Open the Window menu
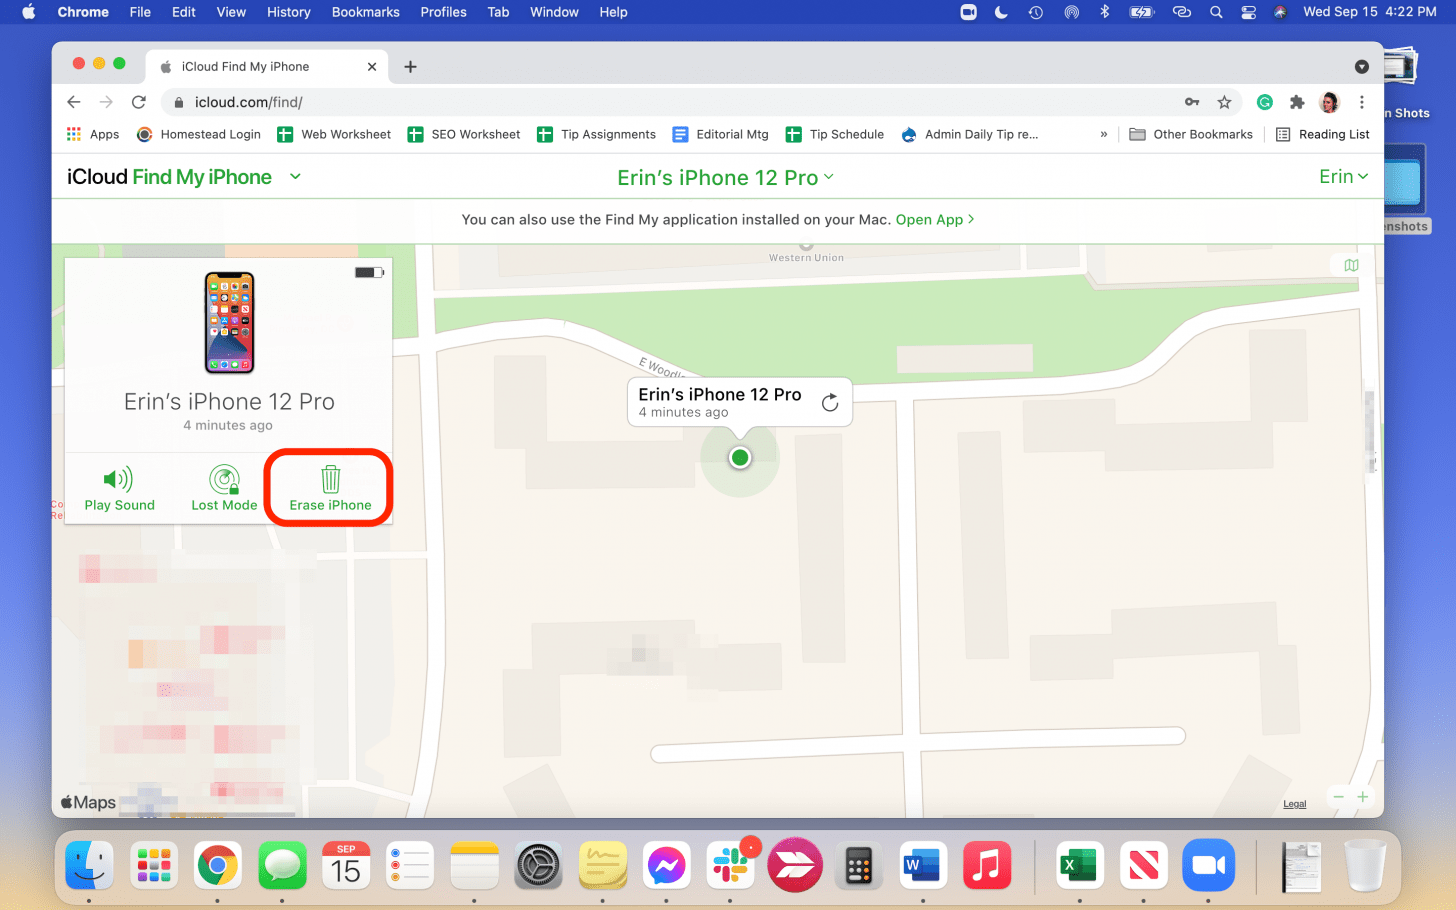1456x910 pixels. click(554, 12)
